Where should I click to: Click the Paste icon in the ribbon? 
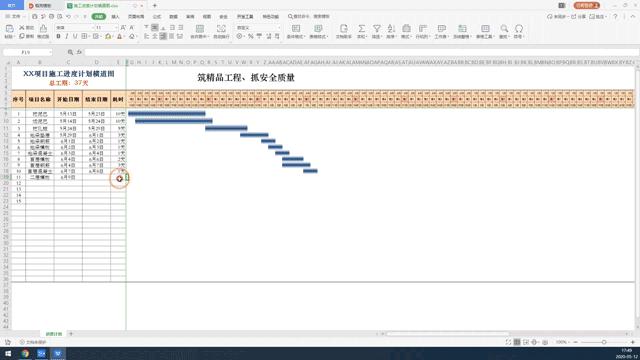click(9, 29)
